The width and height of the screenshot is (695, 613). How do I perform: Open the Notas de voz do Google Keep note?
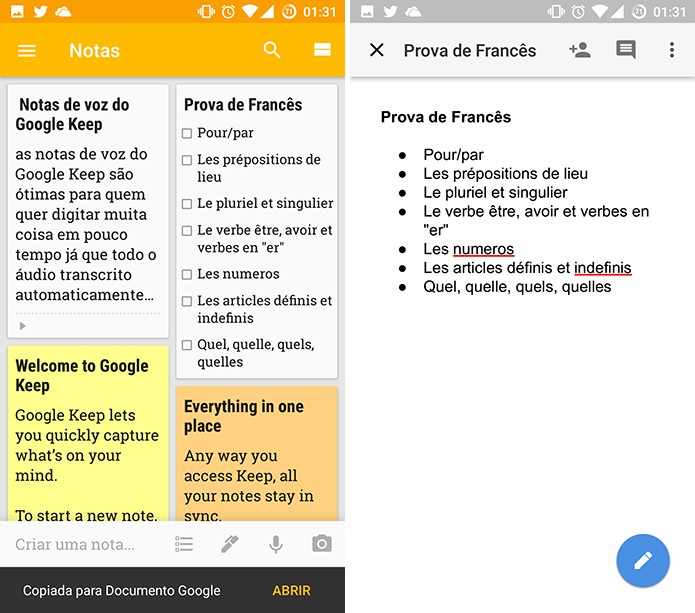tap(88, 211)
